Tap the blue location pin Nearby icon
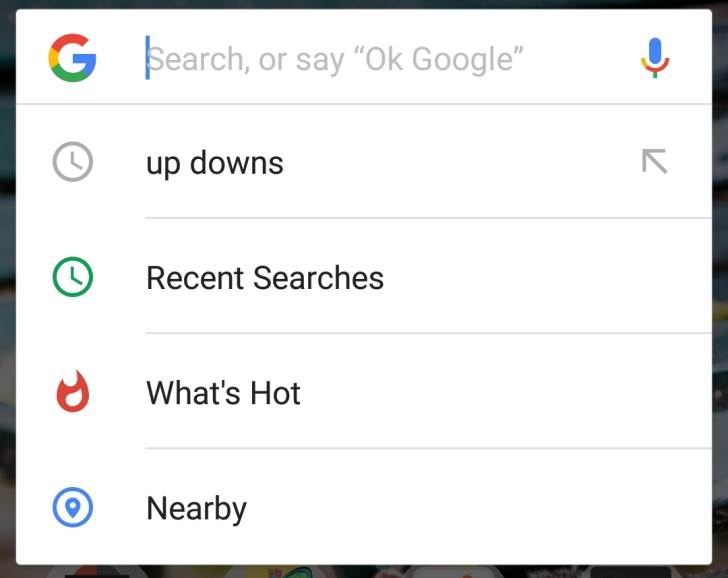Screen dimensions: 728x578 coord(72,508)
